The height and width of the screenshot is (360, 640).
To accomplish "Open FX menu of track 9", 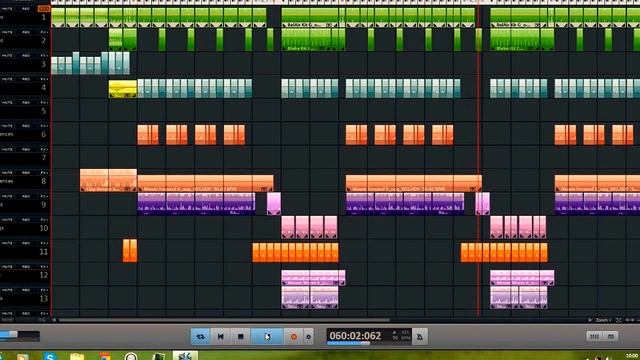I will 44,196.
